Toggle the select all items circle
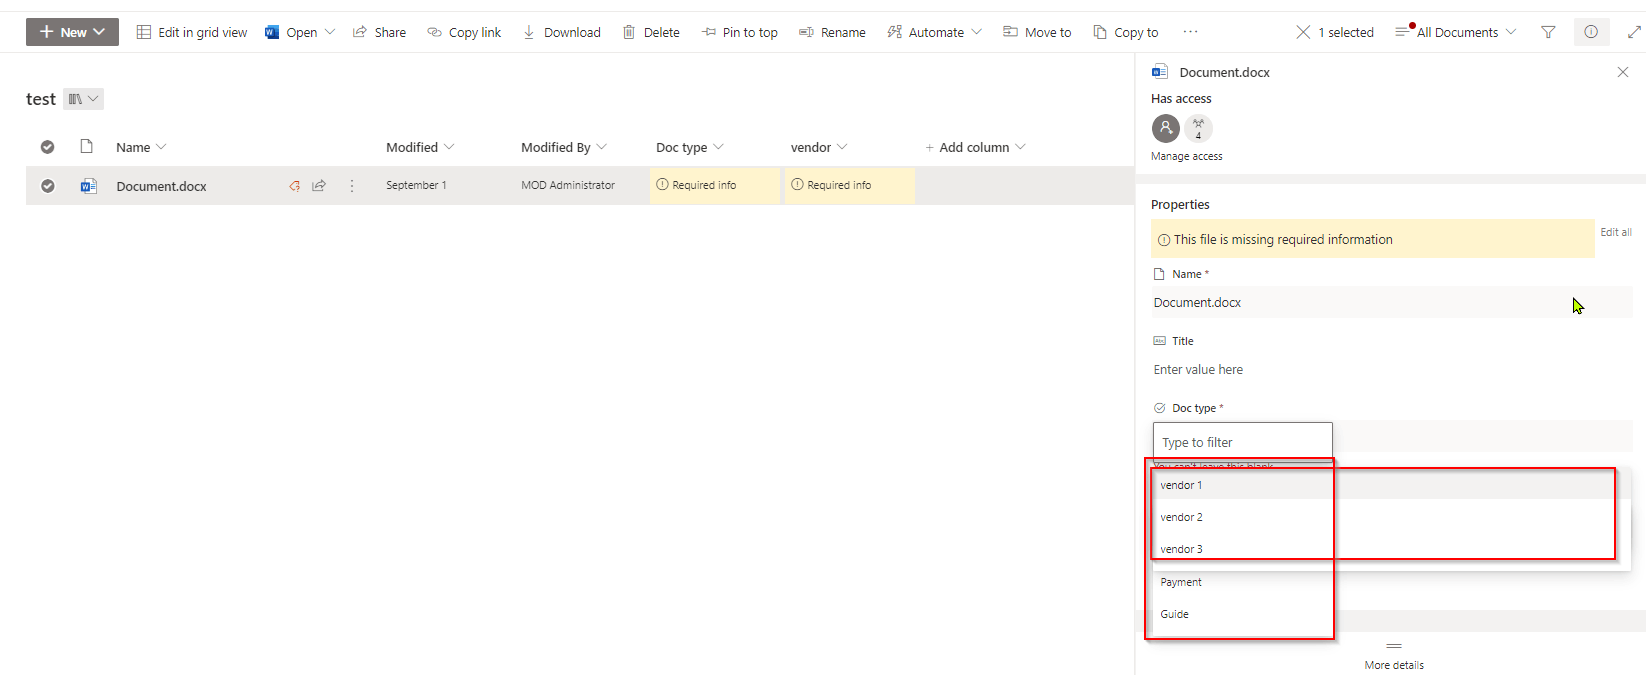Viewport: 1646px width, 675px height. (47, 147)
